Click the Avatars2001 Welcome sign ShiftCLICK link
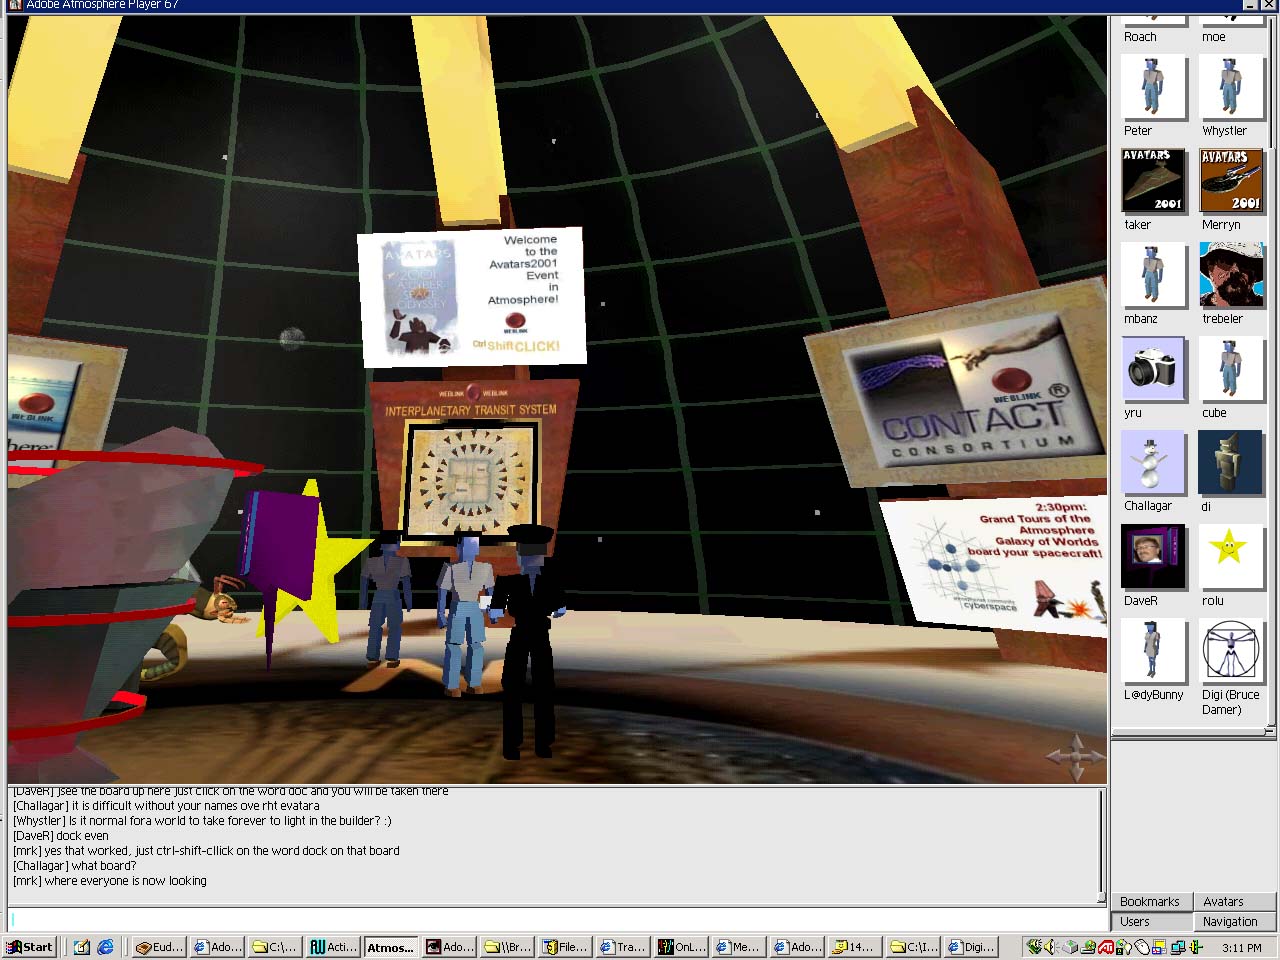The width and height of the screenshot is (1280, 960). click(x=516, y=346)
